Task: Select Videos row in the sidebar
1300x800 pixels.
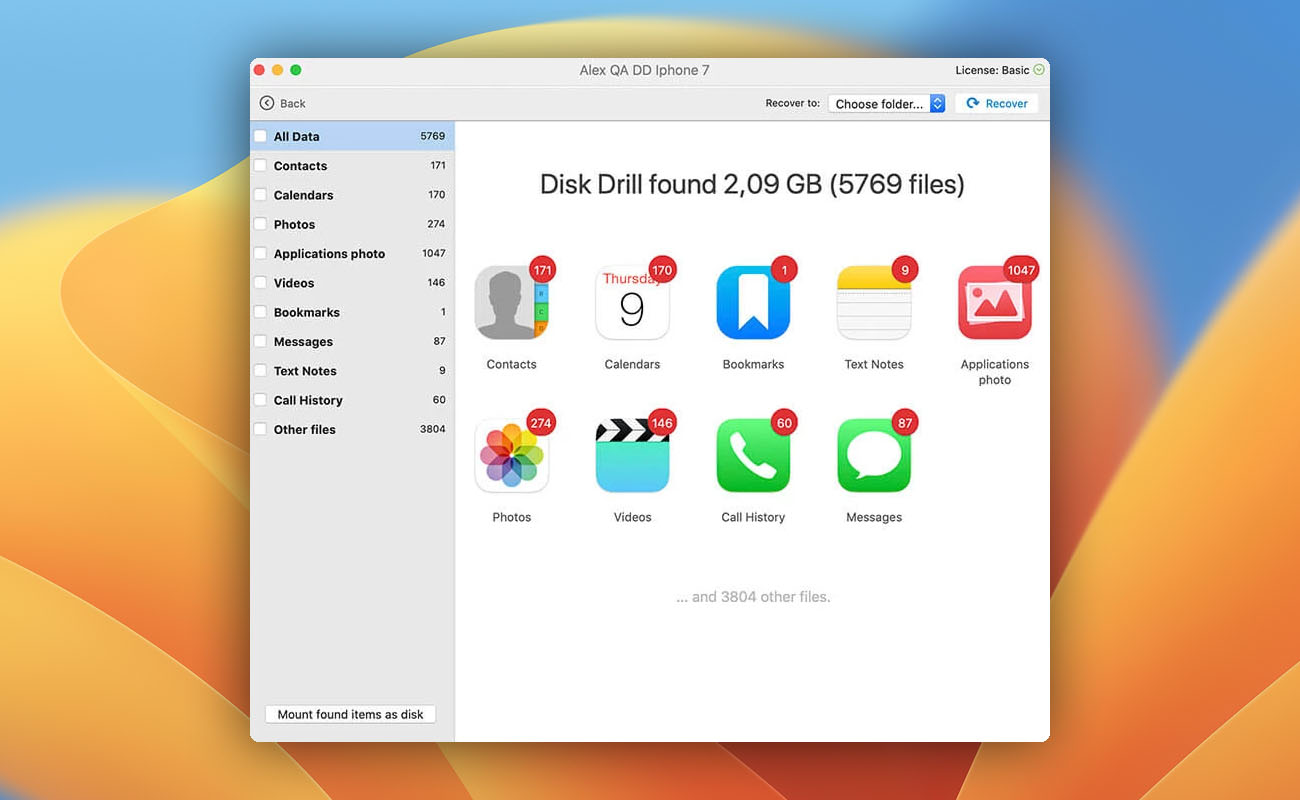Action: point(352,283)
